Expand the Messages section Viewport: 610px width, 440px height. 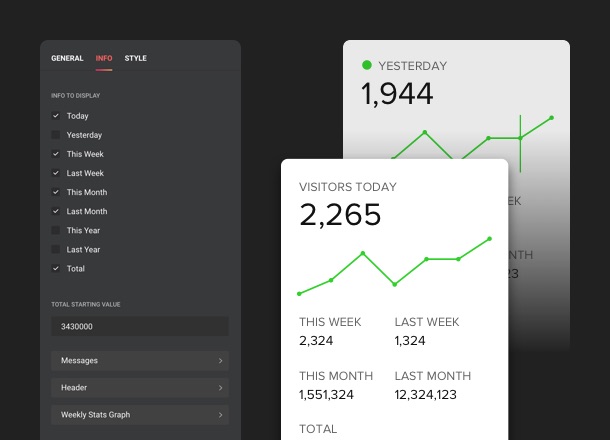tap(140, 360)
